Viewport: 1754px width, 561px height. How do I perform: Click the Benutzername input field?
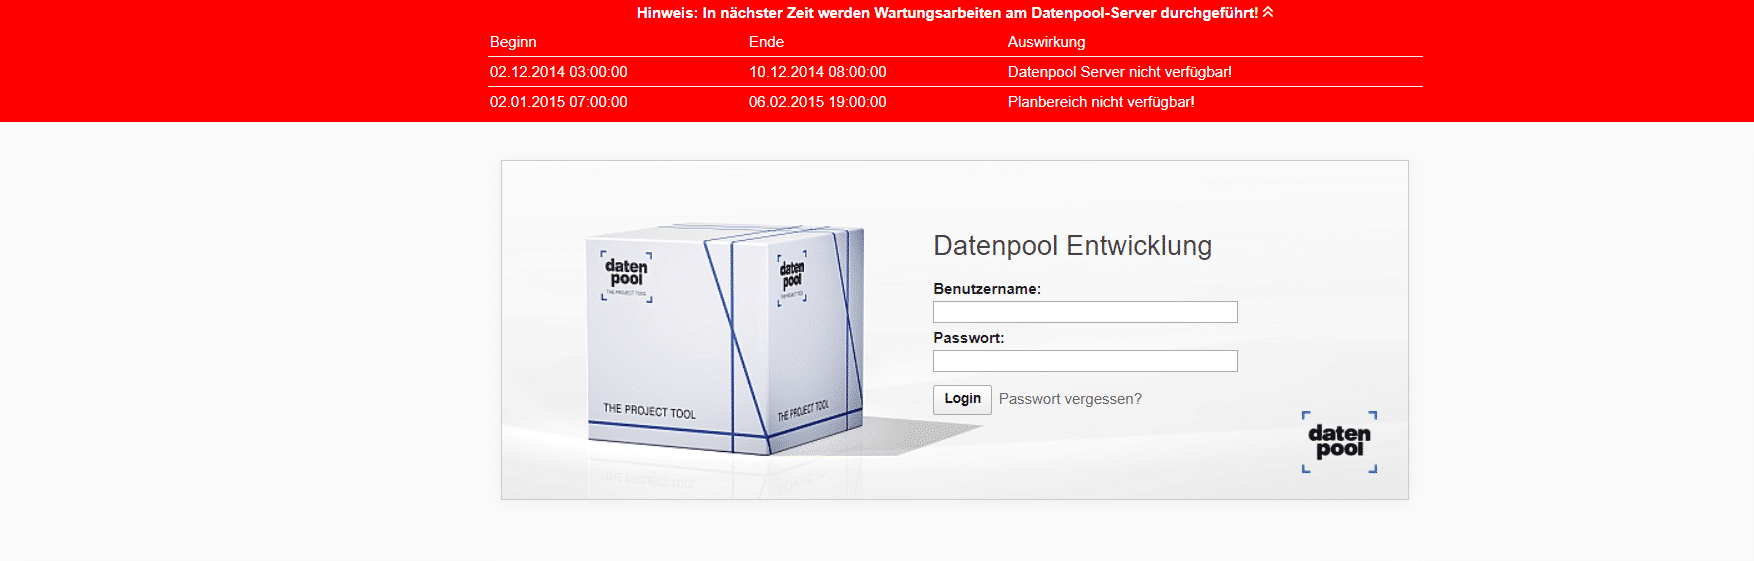pyautogui.click(x=1085, y=312)
